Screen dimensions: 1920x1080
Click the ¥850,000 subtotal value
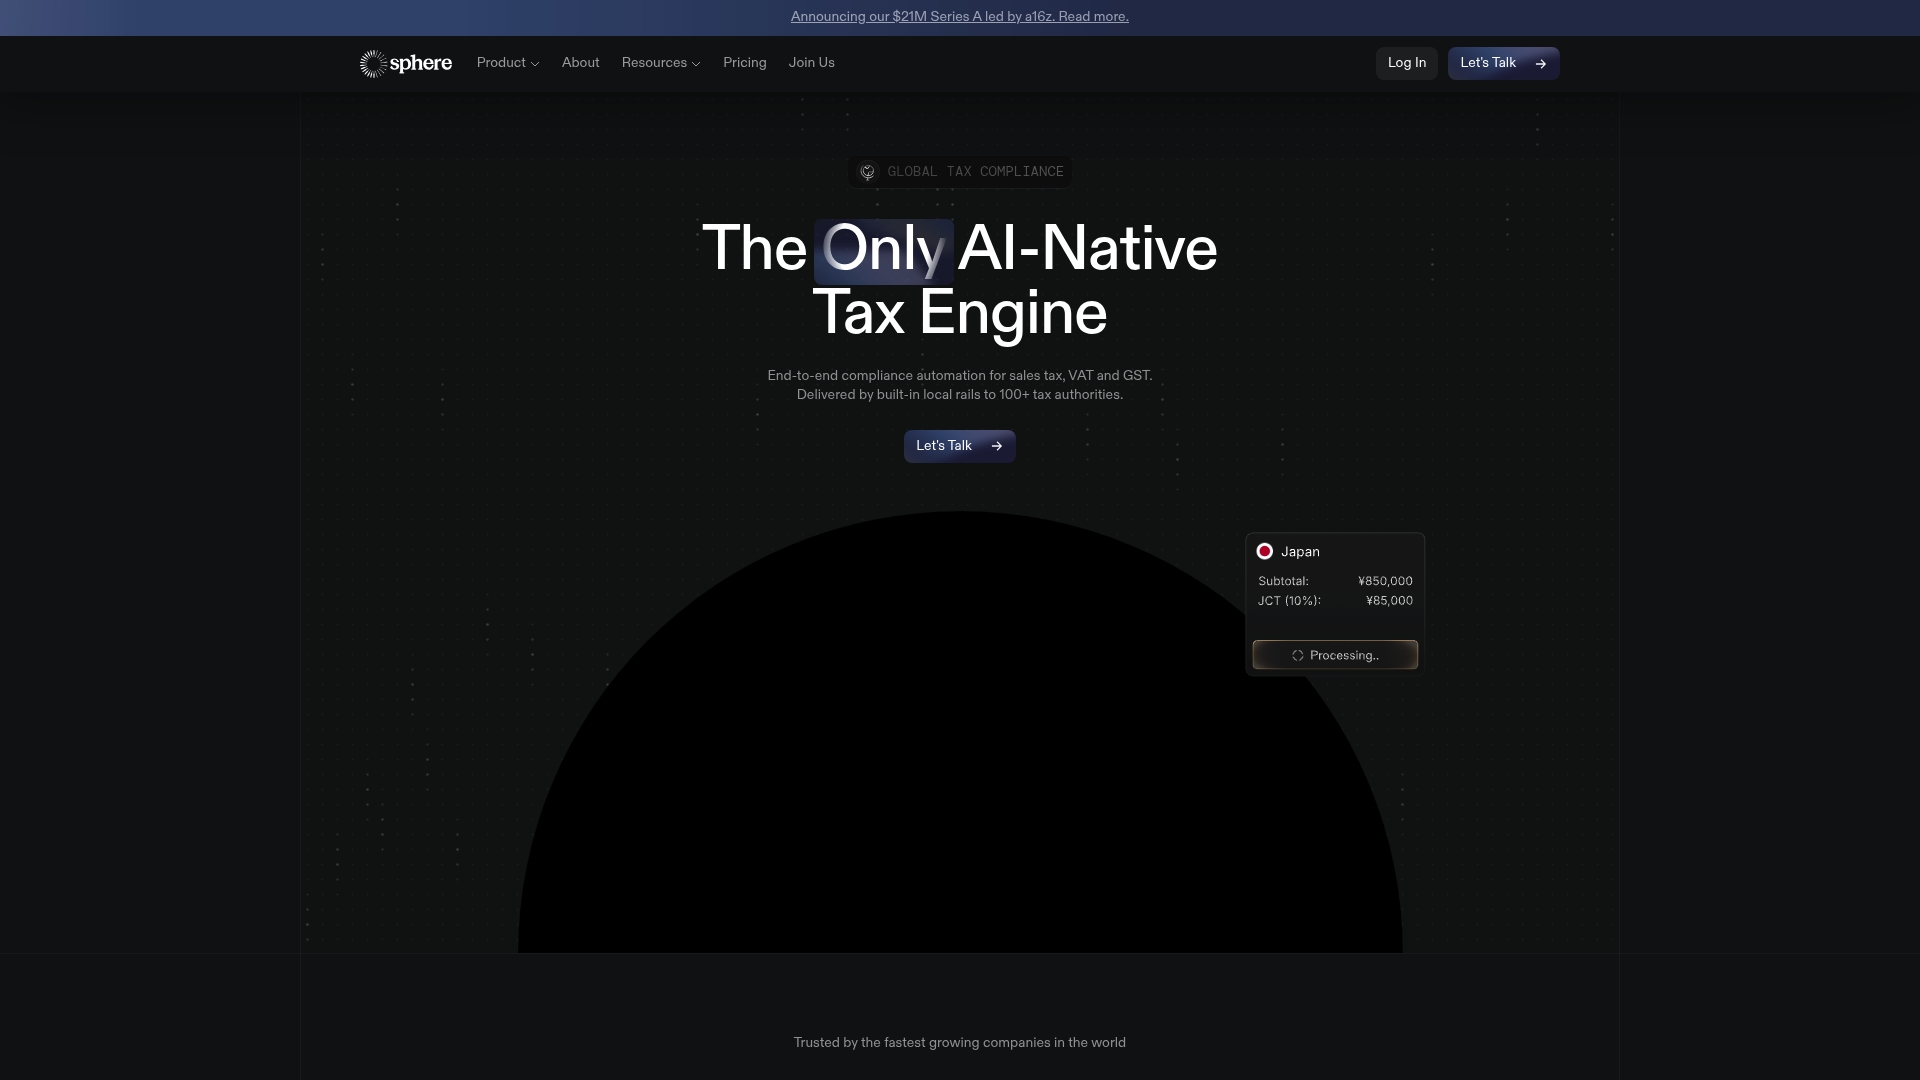pos(1385,581)
